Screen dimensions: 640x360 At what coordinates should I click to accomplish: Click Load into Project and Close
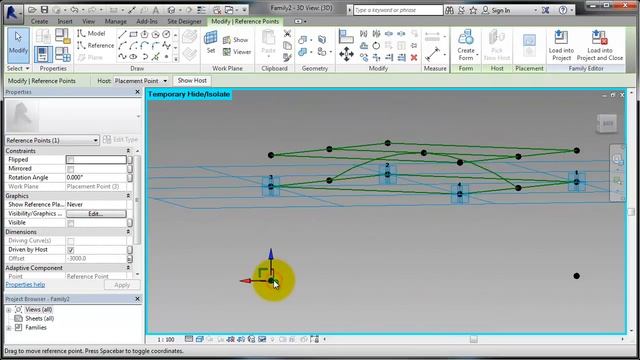(x=600, y=45)
